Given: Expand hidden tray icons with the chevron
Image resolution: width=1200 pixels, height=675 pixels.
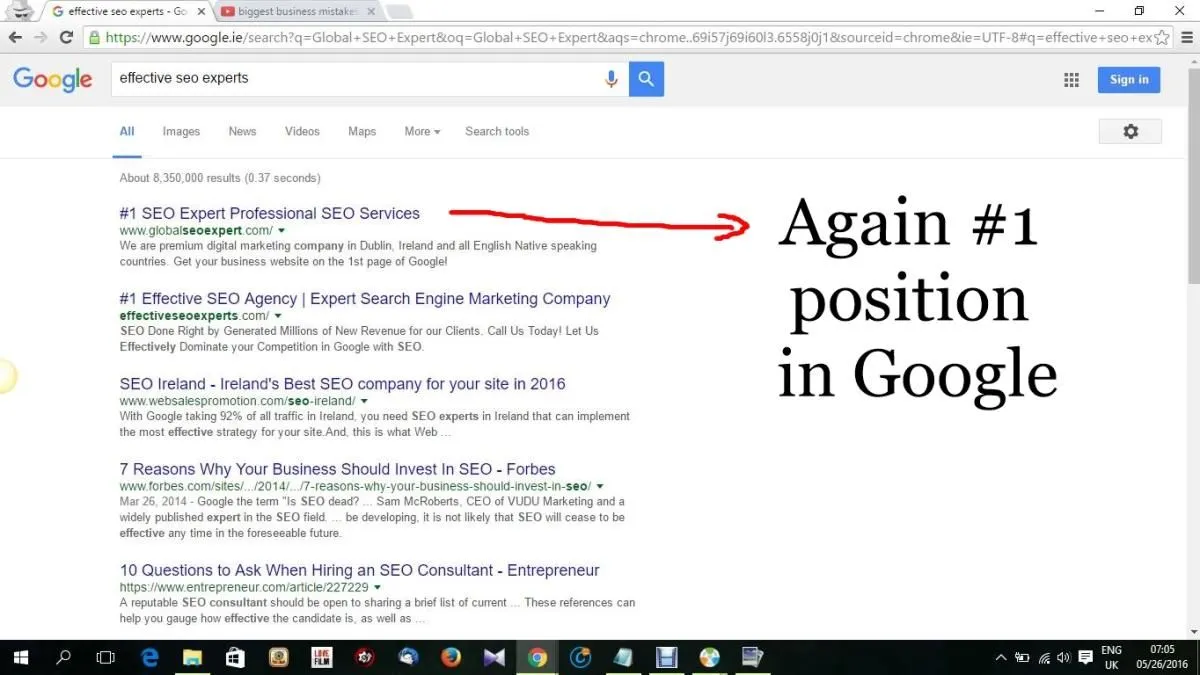Looking at the screenshot, I should tap(1000, 657).
